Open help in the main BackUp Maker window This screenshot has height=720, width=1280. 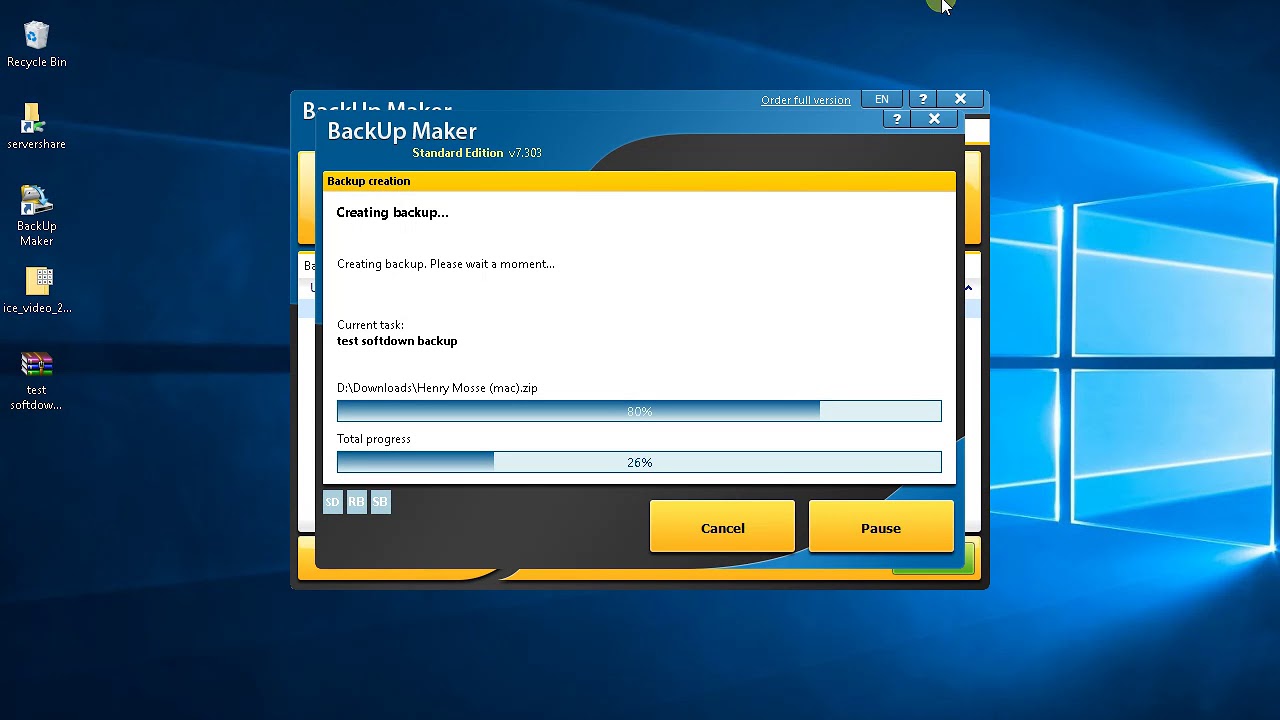pyautogui.click(x=923, y=99)
